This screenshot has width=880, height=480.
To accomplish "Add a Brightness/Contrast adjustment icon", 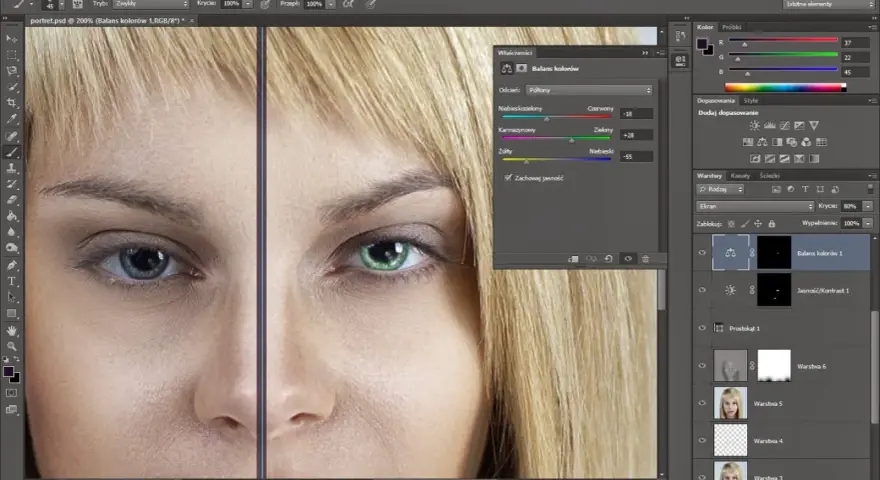I will click(x=755, y=126).
